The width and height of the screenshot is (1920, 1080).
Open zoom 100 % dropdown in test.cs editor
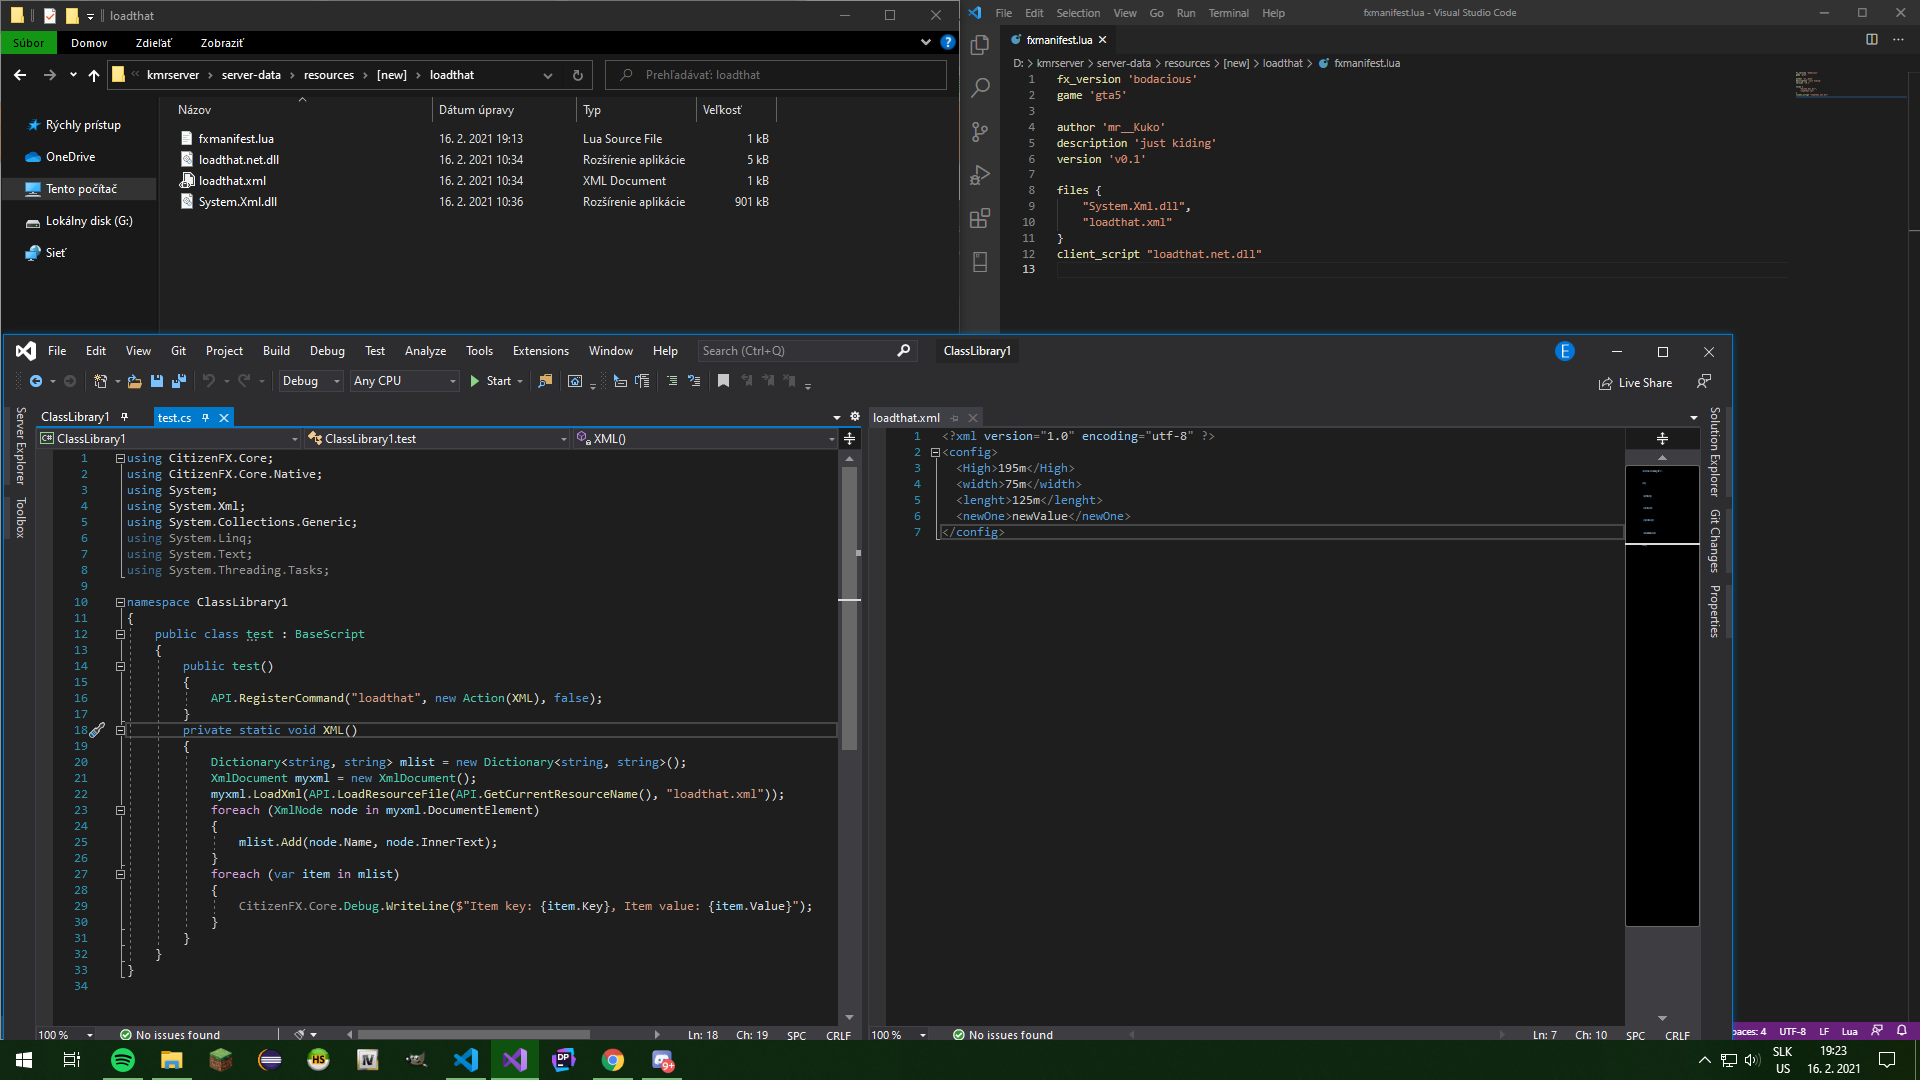[66, 1035]
